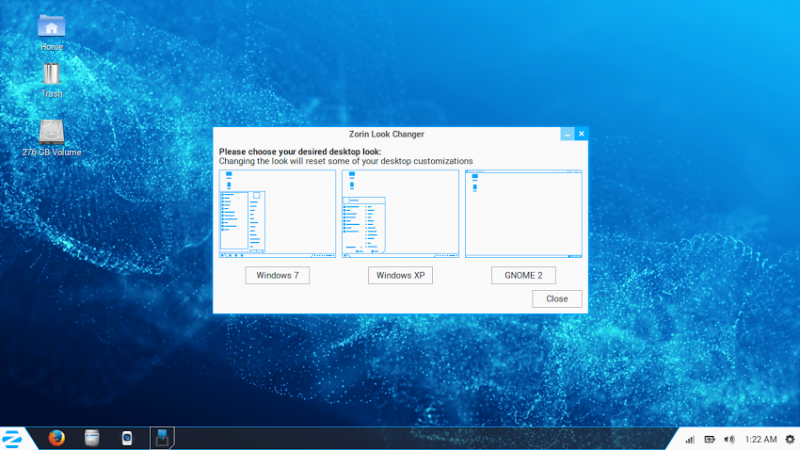This screenshot has height=450, width=800.
Task: Select the Zorin Look Changer taskbar item
Action: [162, 438]
